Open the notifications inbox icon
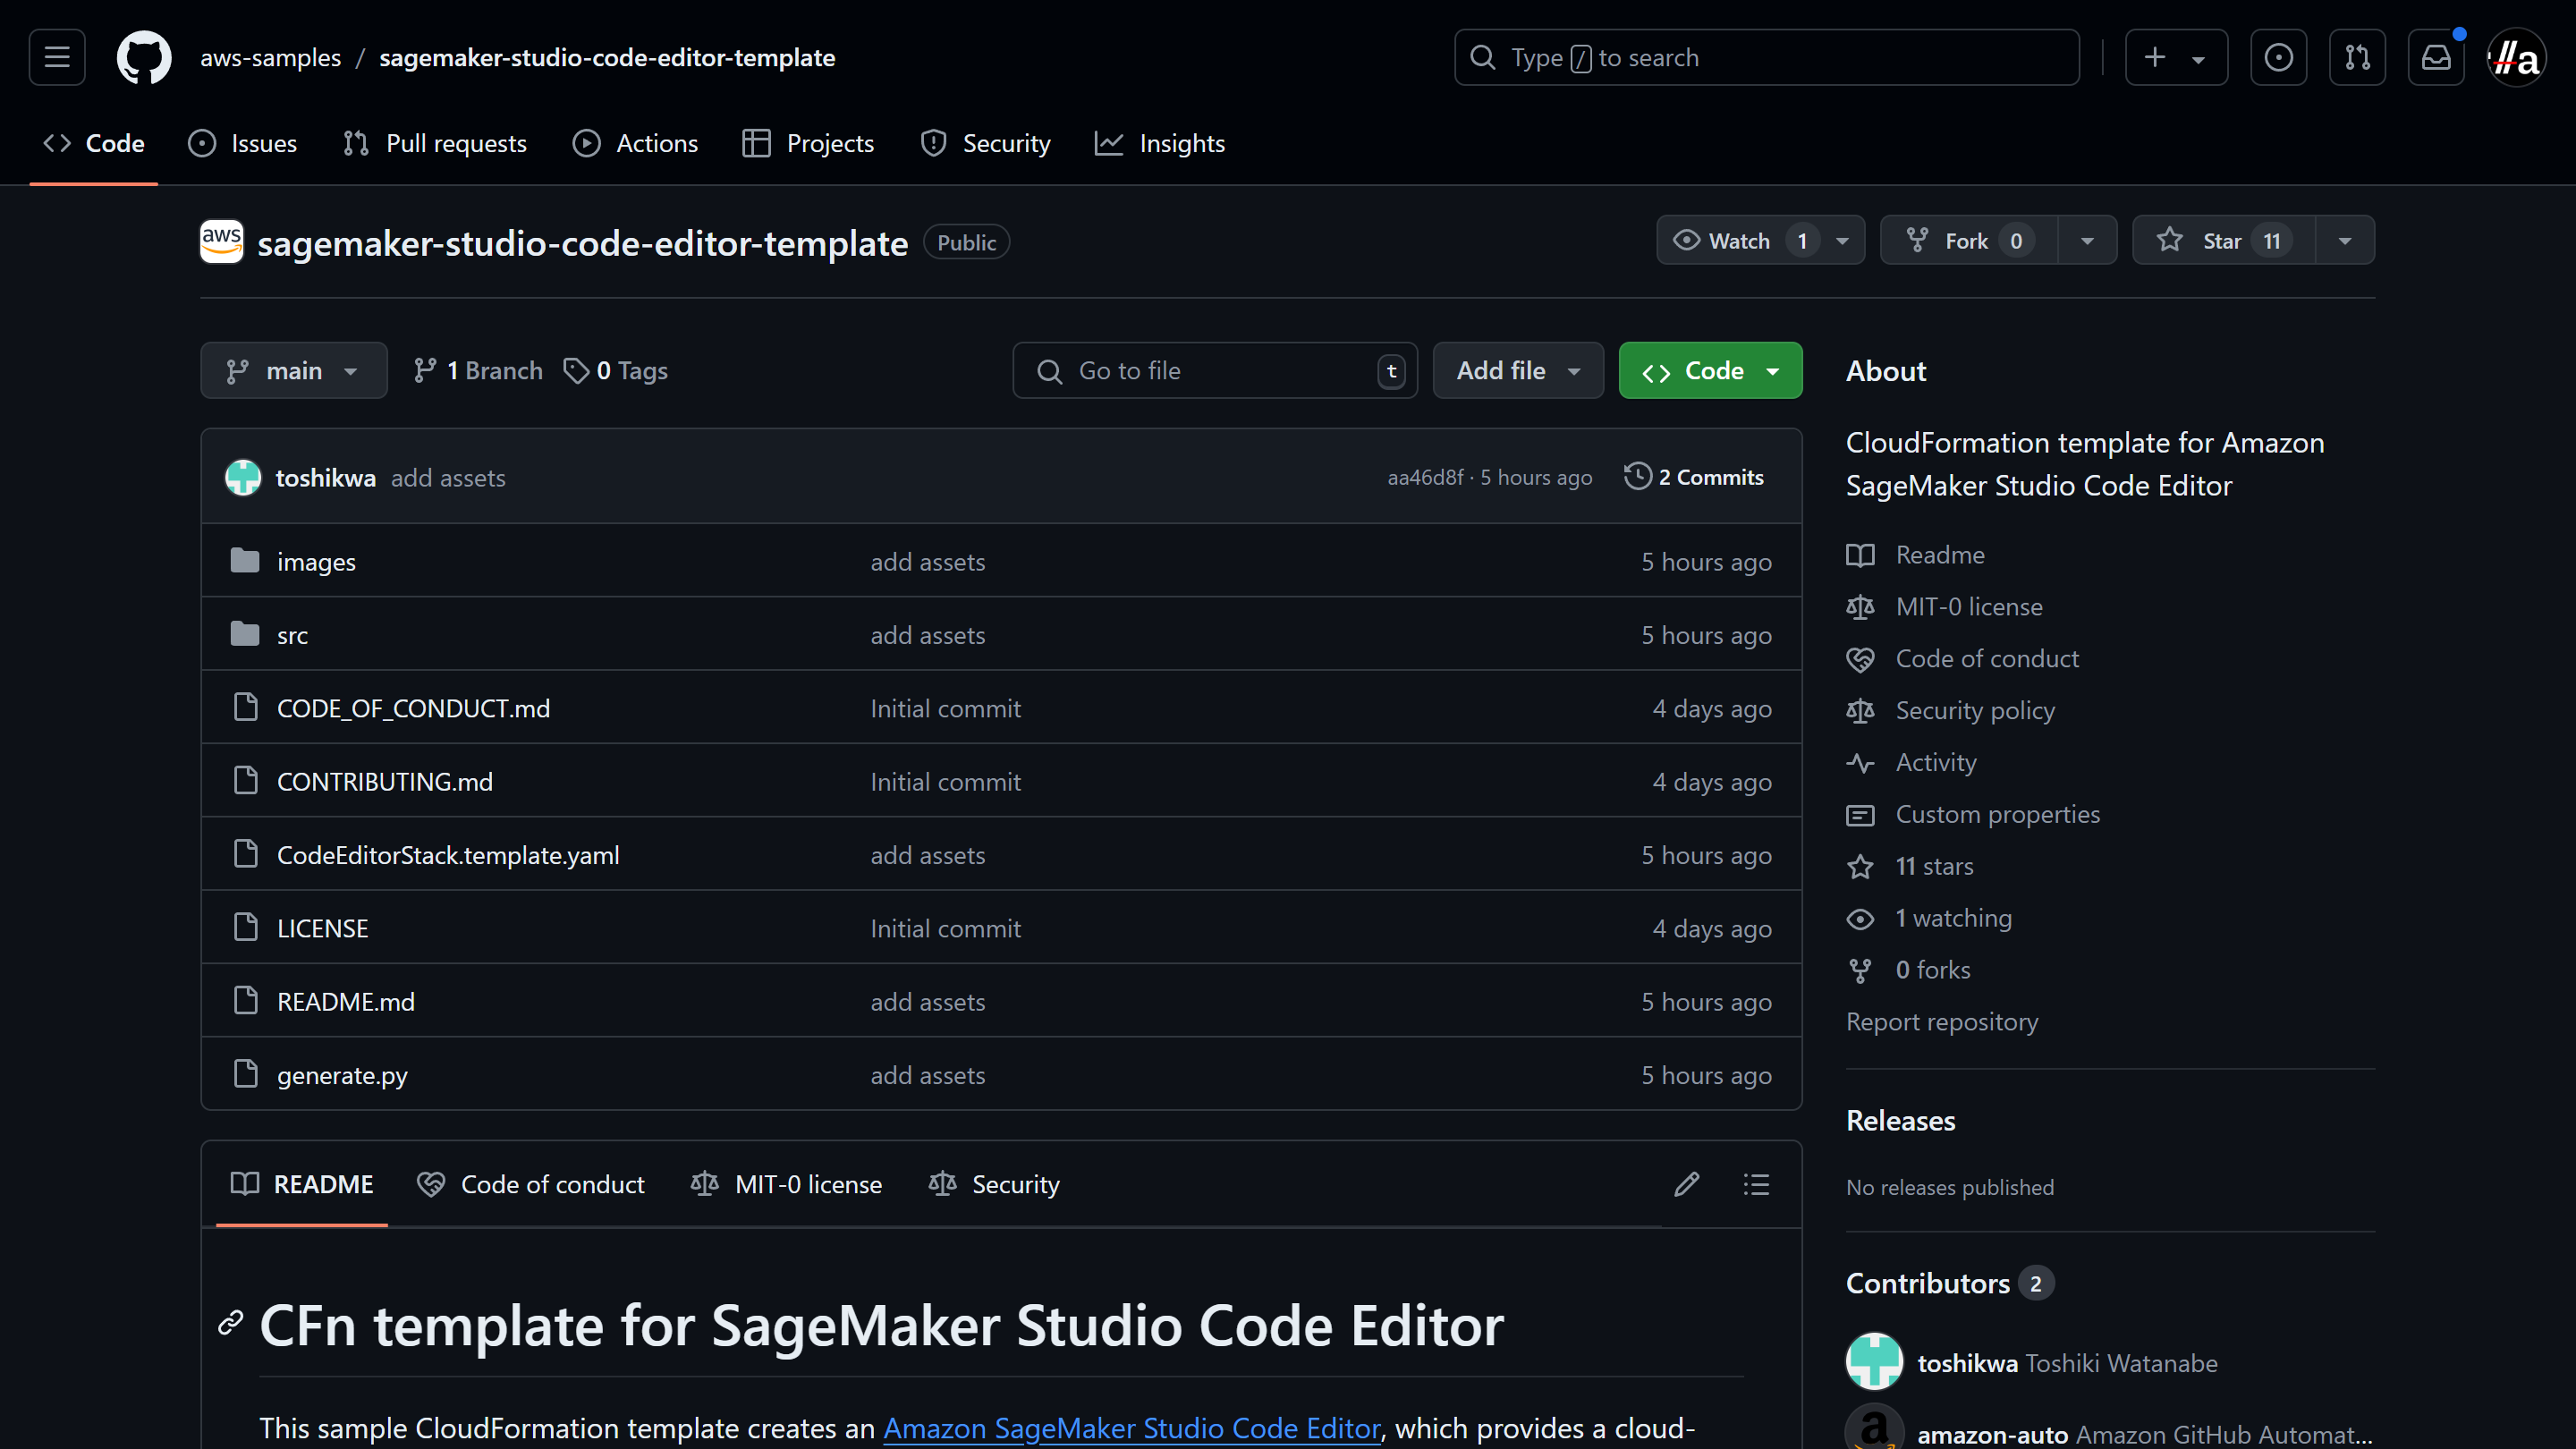Screen dimensions: 2576x1449 (2436, 57)
